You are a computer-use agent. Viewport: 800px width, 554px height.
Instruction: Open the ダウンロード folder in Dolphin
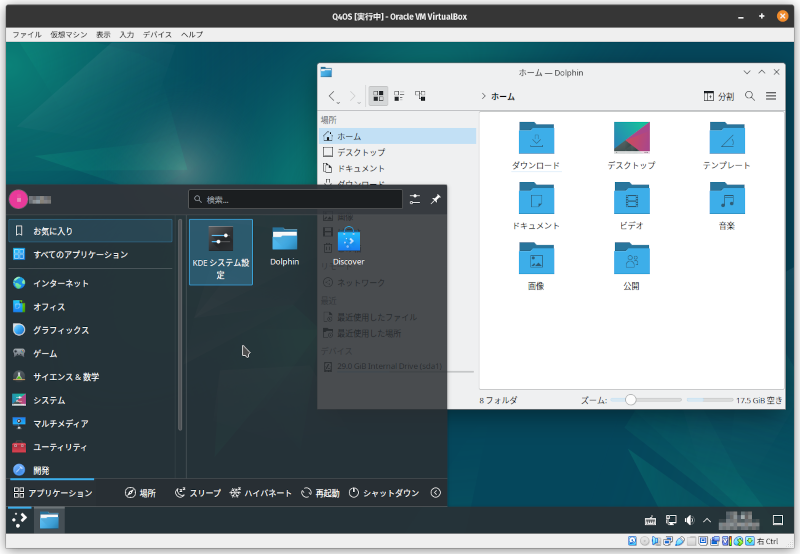(536, 145)
